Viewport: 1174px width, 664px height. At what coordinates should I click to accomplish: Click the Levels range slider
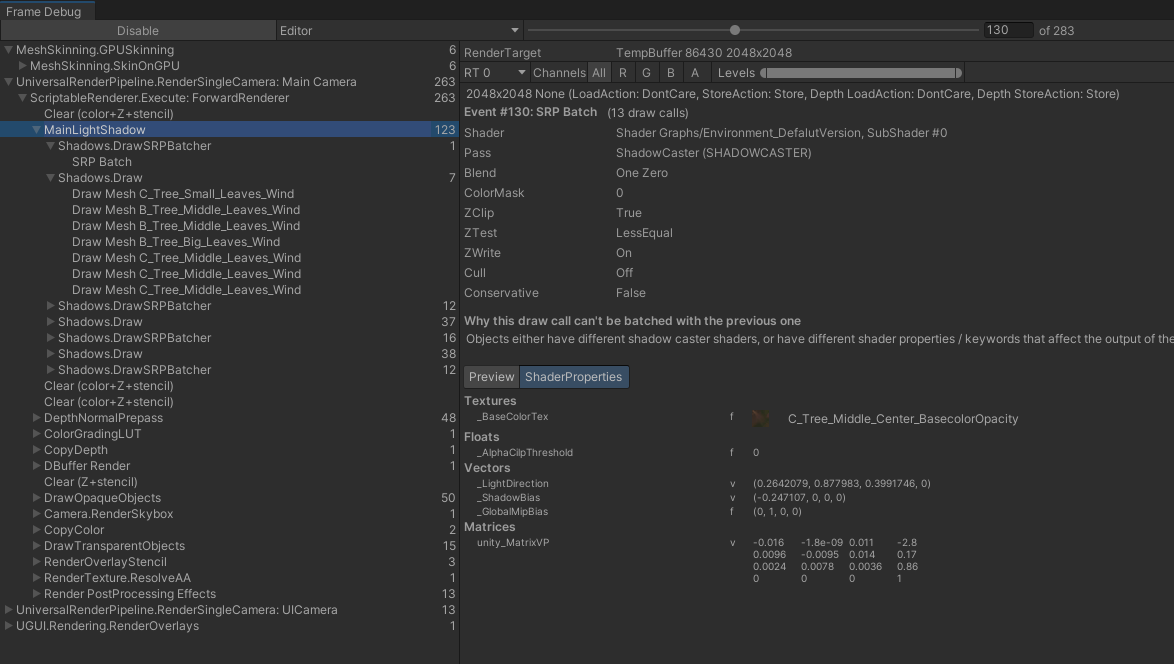pos(861,73)
